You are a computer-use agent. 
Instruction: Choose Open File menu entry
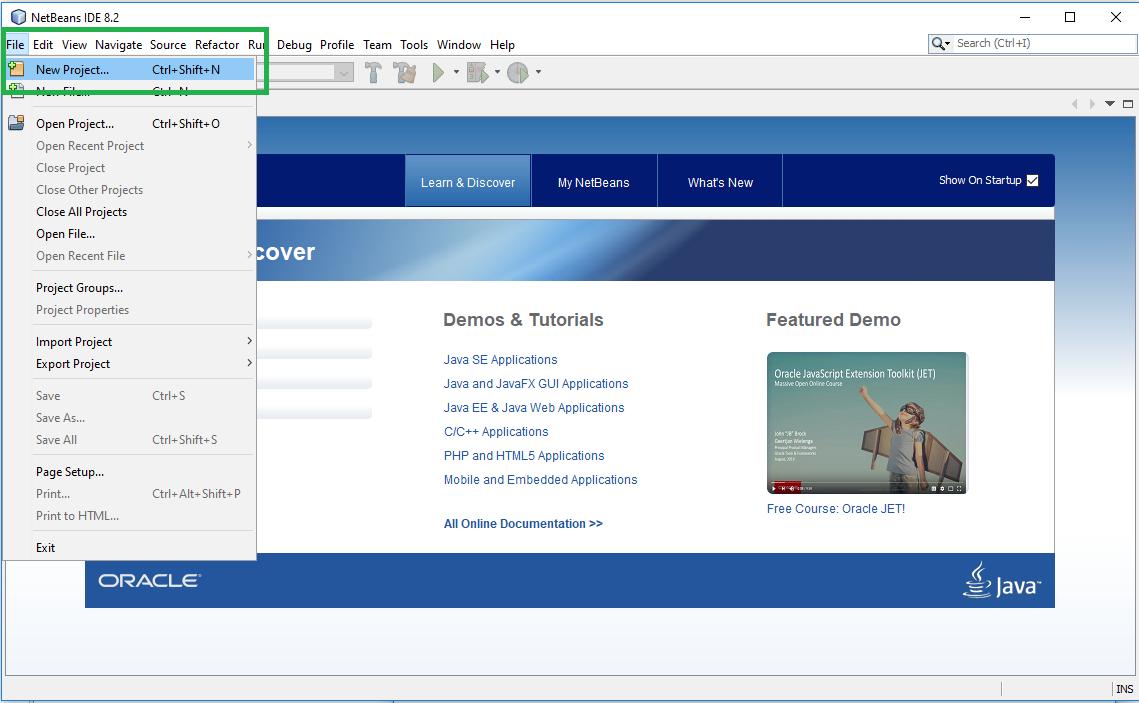tap(129, 233)
